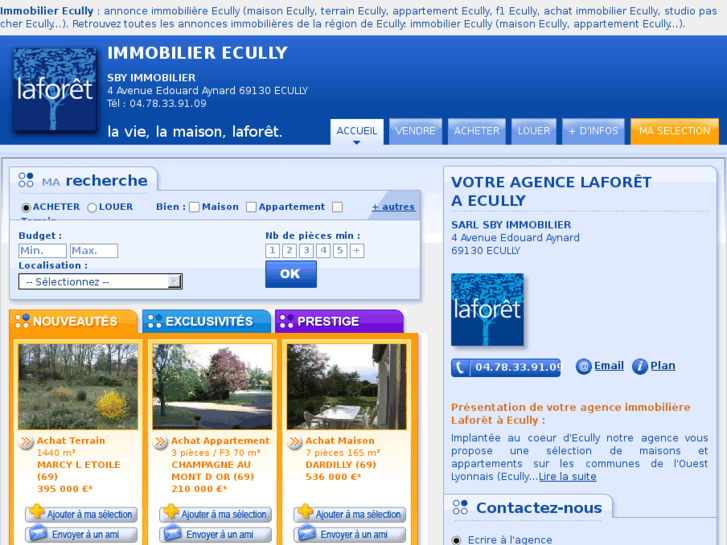Click the arrow icon next to Achat Terrain
Image resolution: width=727 pixels, height=545 pixels.
click(26, 441)
